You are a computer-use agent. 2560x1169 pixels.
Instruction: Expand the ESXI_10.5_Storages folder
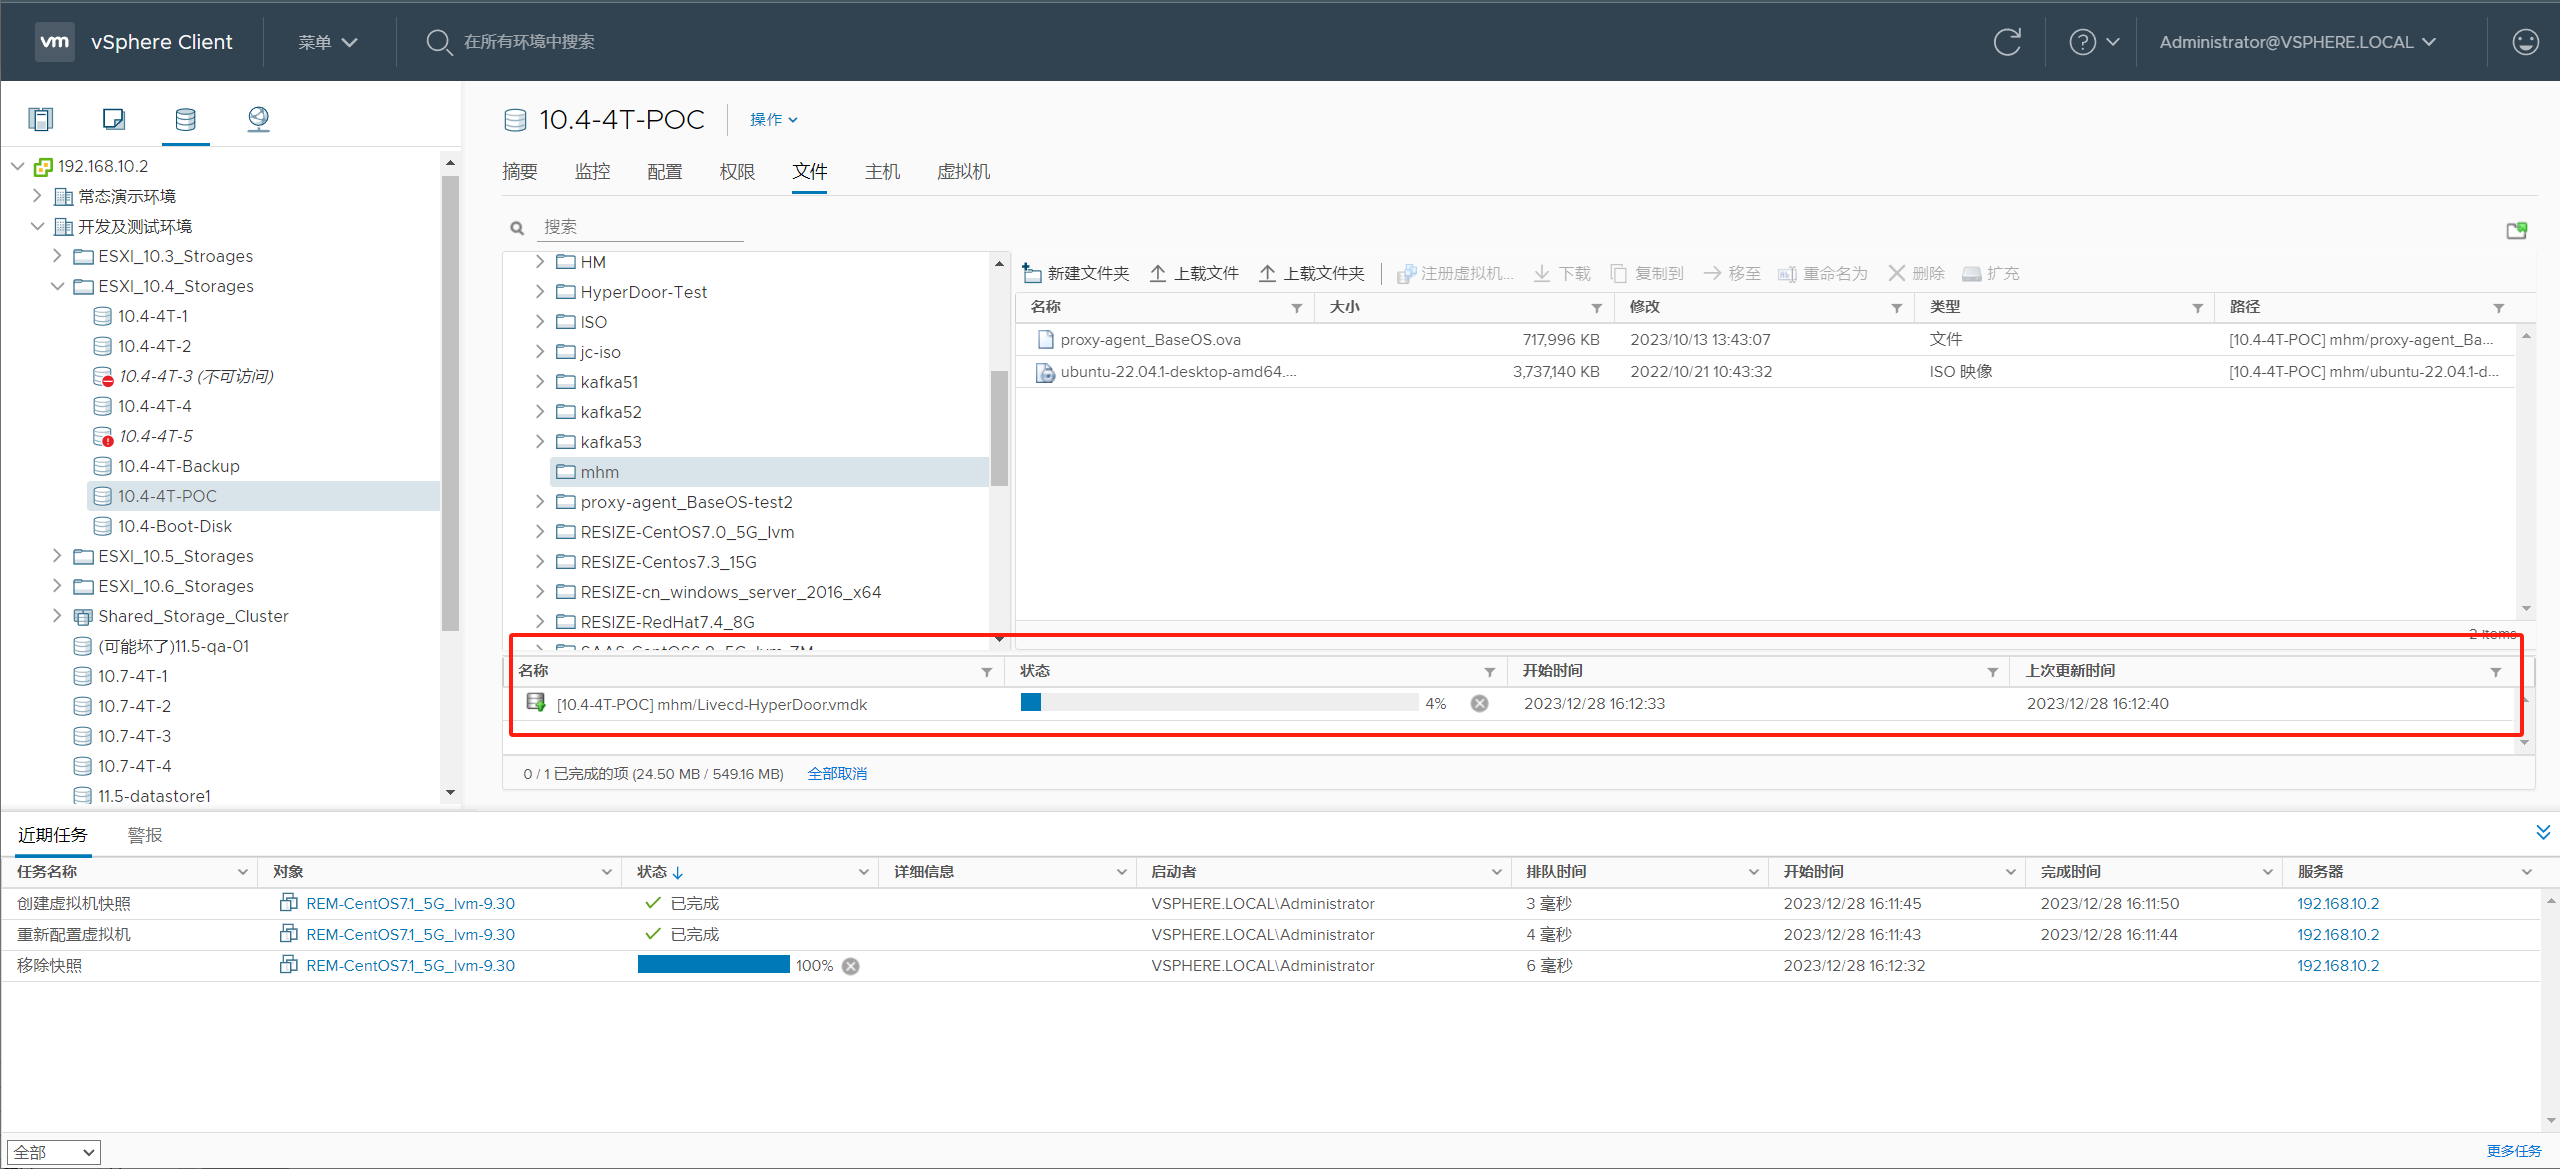[57, 556]
